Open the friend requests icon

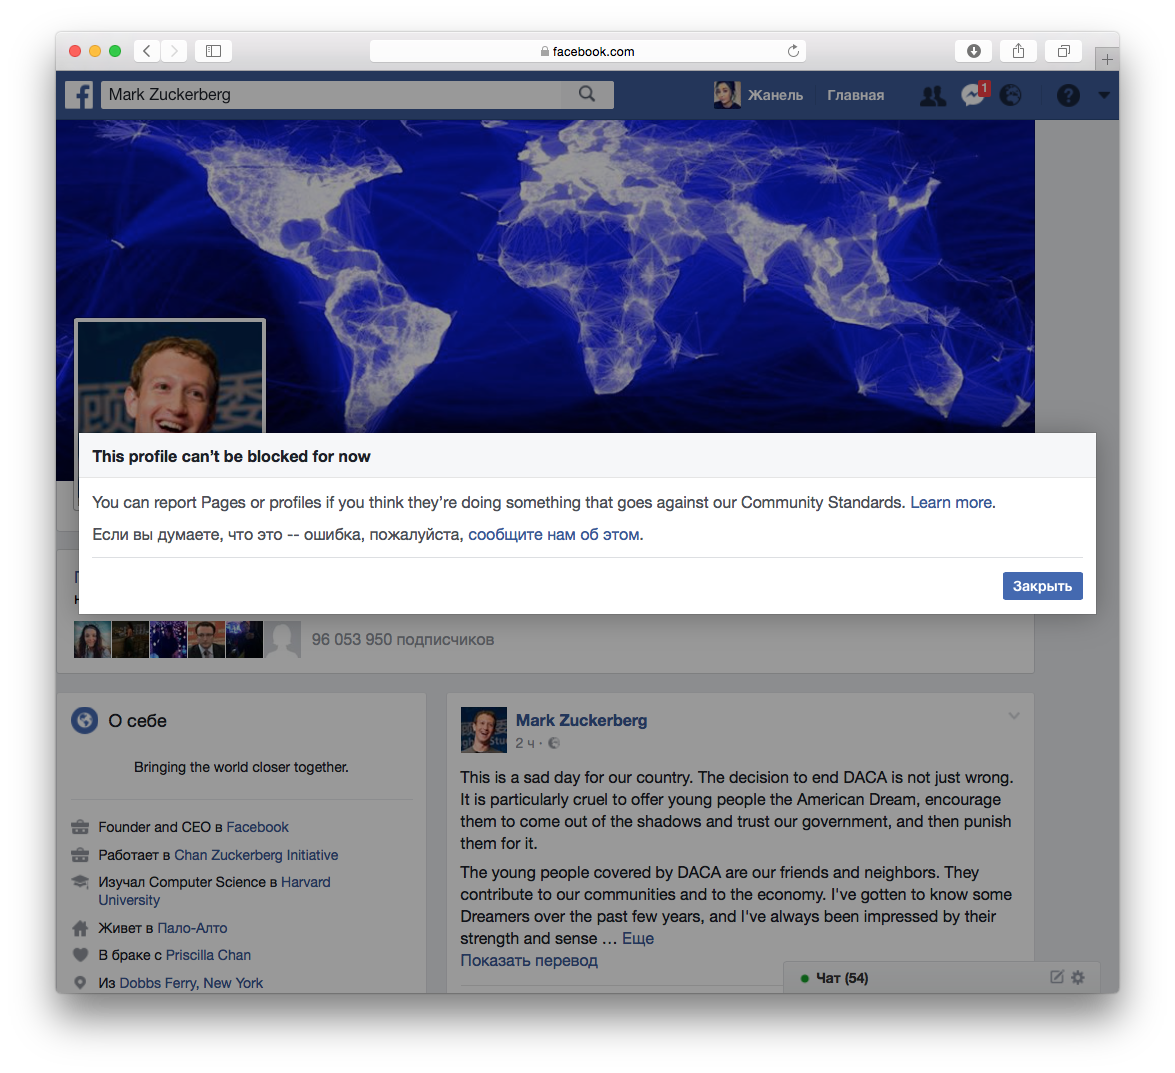(x=933, y=95)
